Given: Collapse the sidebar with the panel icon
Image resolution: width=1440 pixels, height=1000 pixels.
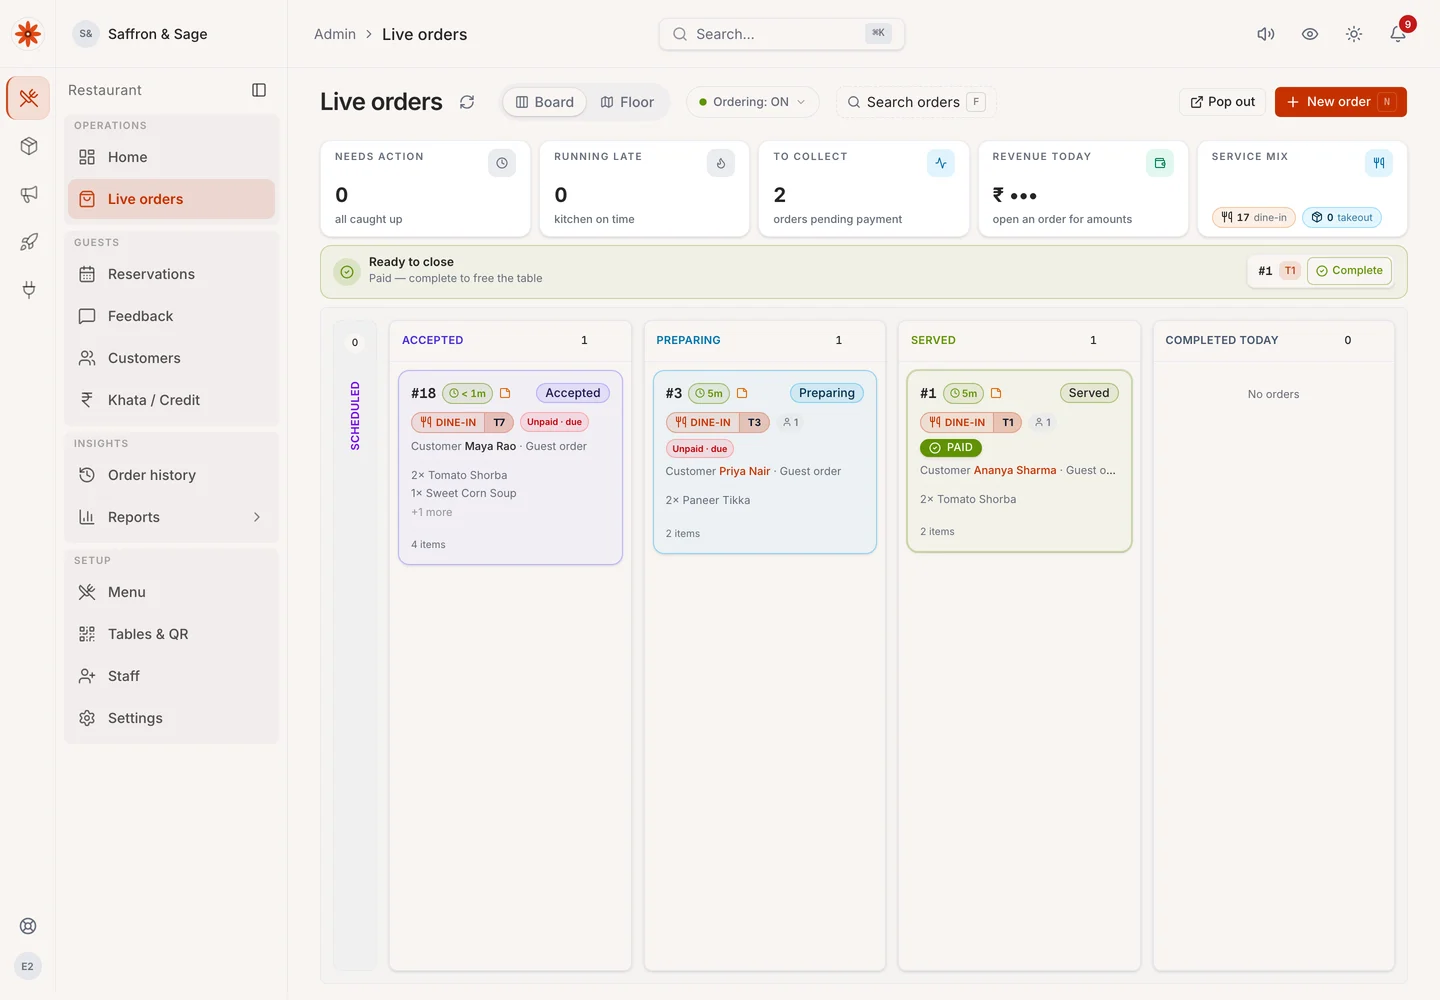Looking at the screenshot, I should (x=259, y=90).
